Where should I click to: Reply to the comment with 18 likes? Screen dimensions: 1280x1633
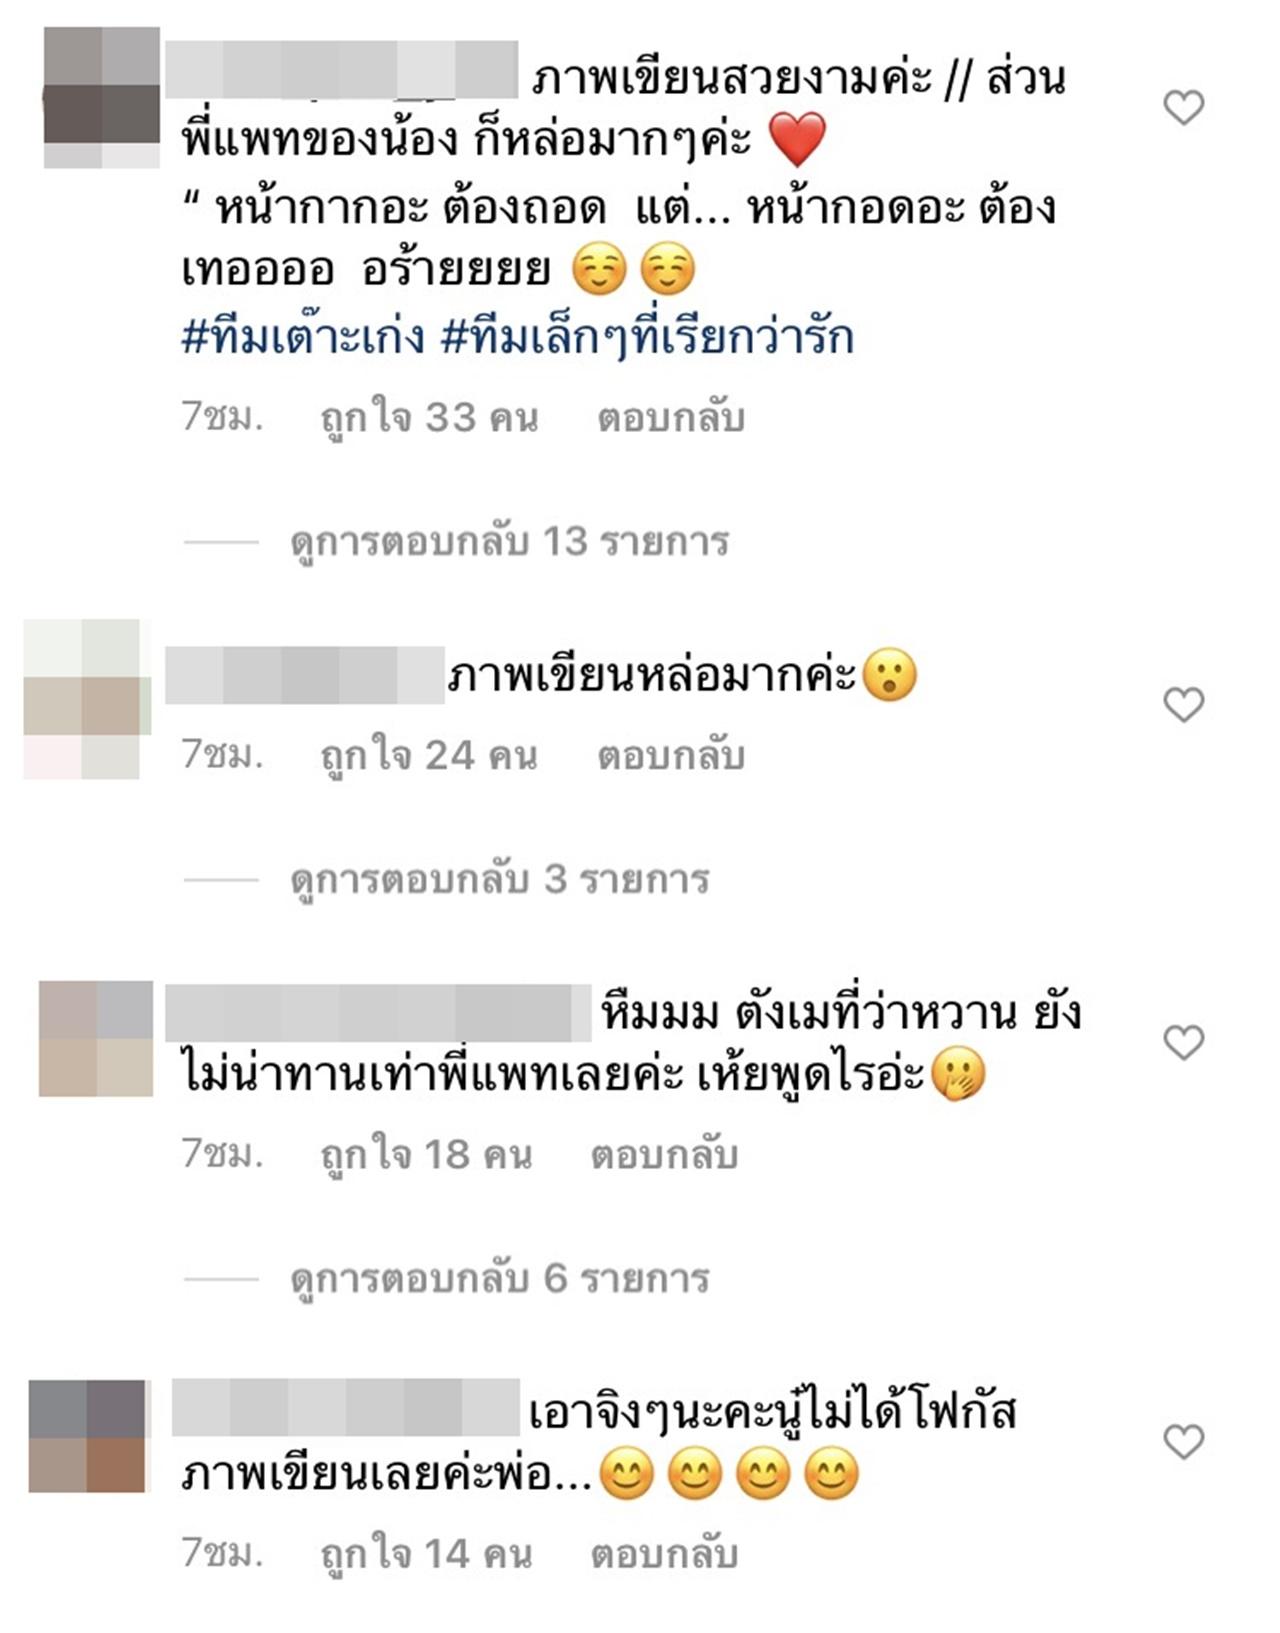(664, 1155)
